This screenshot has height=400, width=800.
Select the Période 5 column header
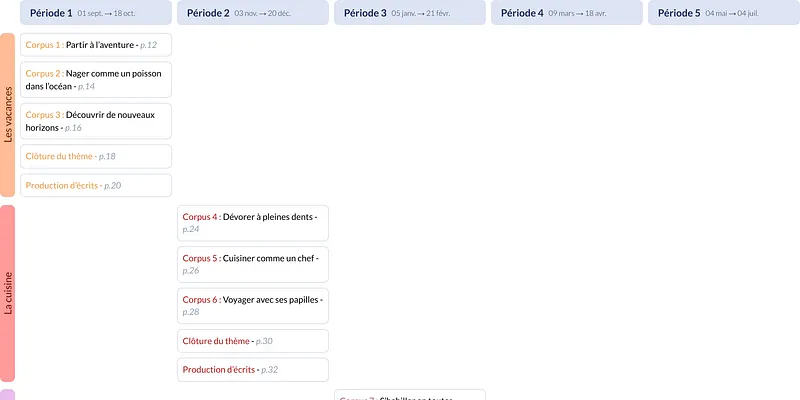click(724, 12)
